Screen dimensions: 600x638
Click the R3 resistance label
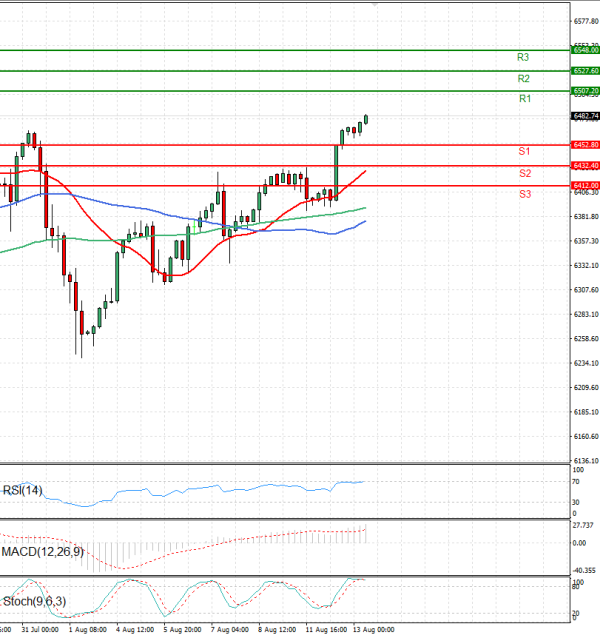[523, 57]
